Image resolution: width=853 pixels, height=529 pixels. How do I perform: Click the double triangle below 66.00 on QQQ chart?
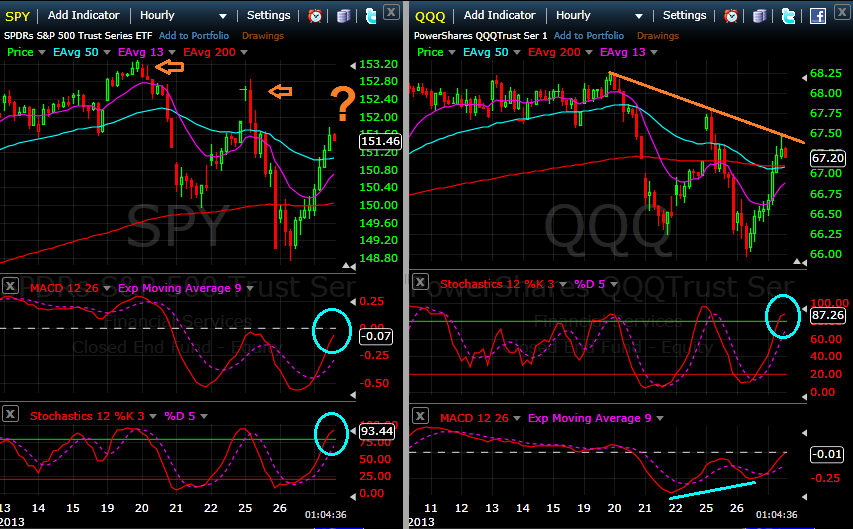pos(800,262)
